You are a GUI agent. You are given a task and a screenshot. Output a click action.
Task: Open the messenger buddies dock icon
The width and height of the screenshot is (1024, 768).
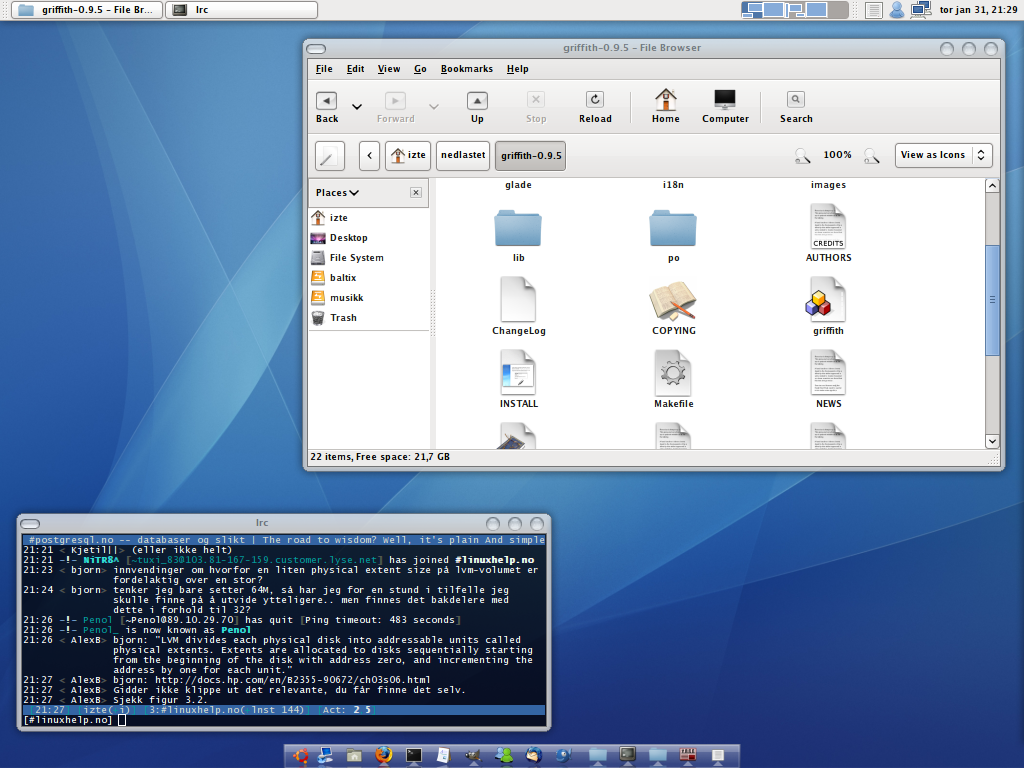click(504, 756)
